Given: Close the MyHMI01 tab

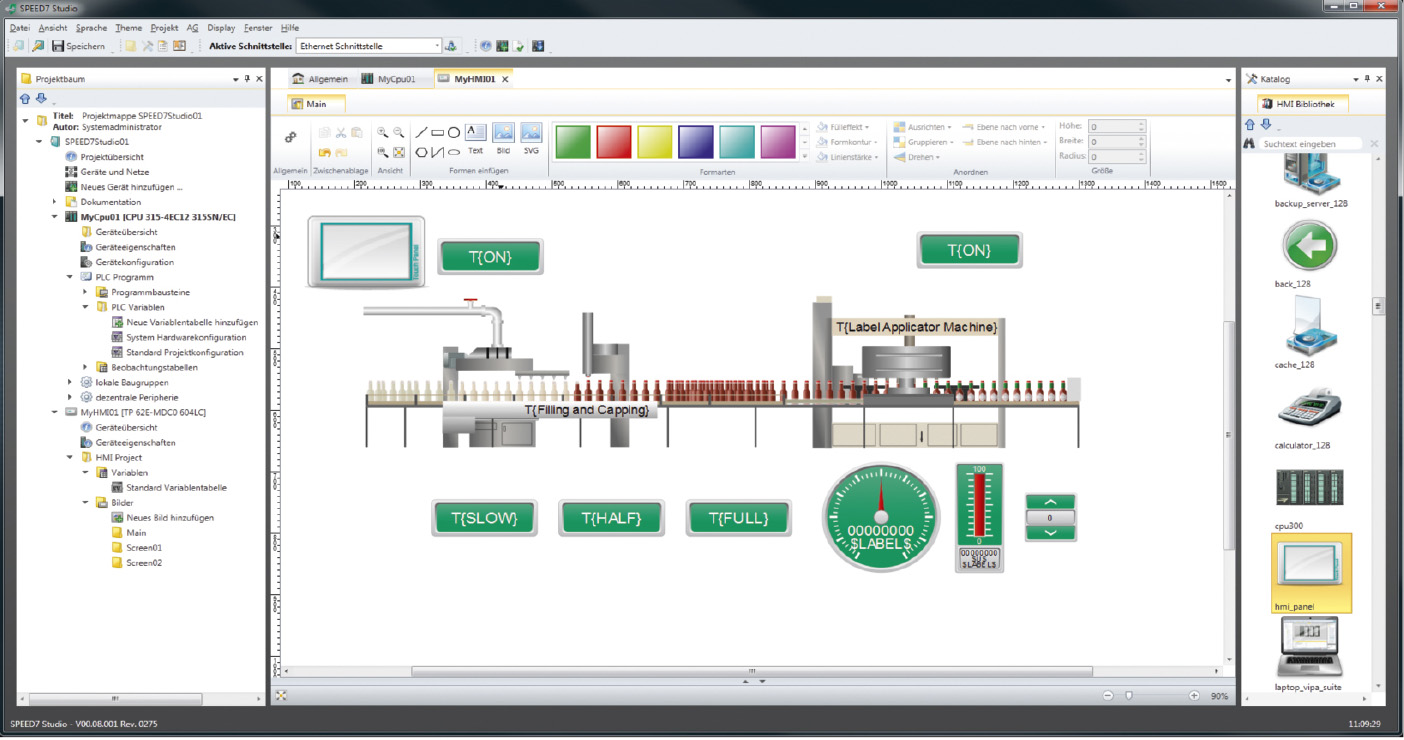Looking at the screenshot, I should click(x=505, y=79).
